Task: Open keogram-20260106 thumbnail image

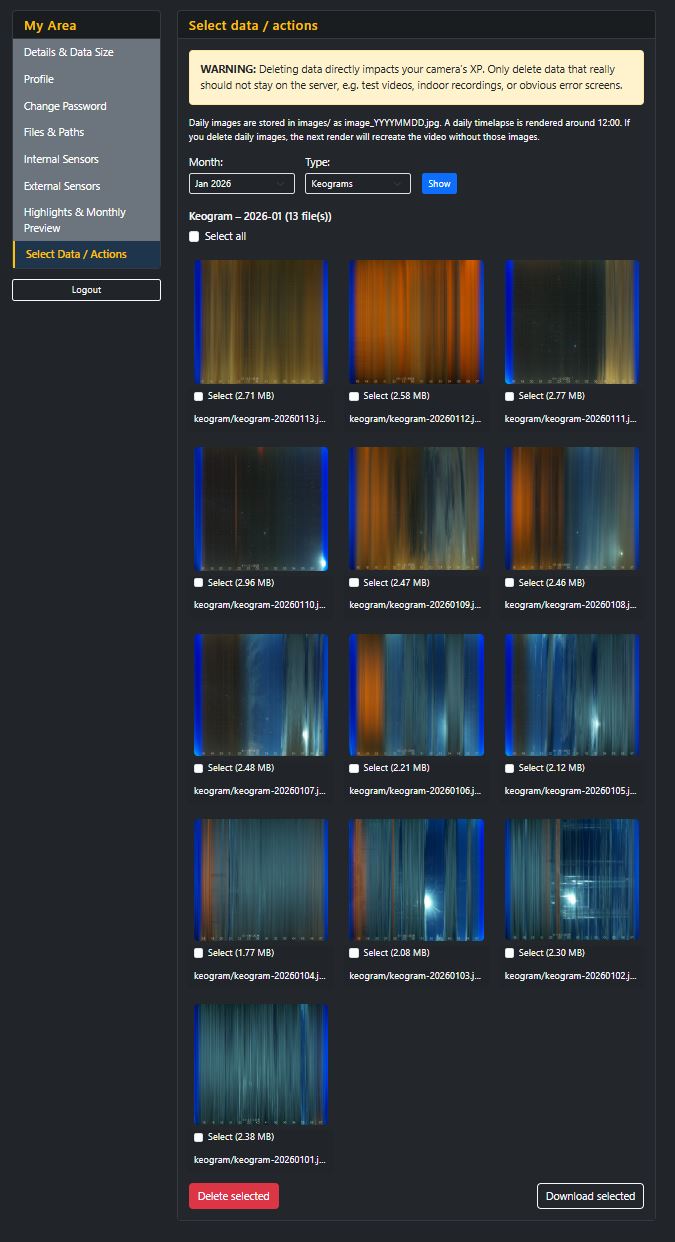Action: [416, 694]
